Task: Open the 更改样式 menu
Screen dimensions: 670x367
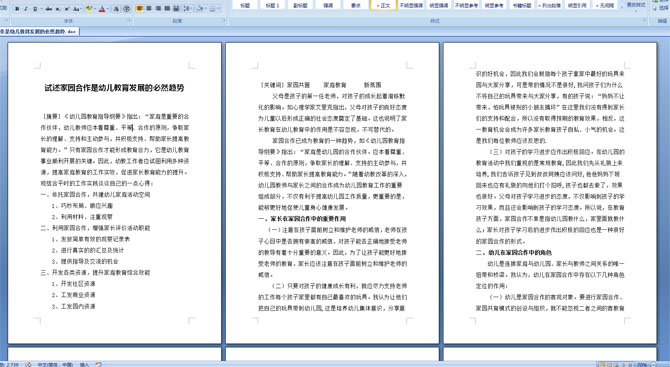Action: pyautogui.click(x=636, y=5)
